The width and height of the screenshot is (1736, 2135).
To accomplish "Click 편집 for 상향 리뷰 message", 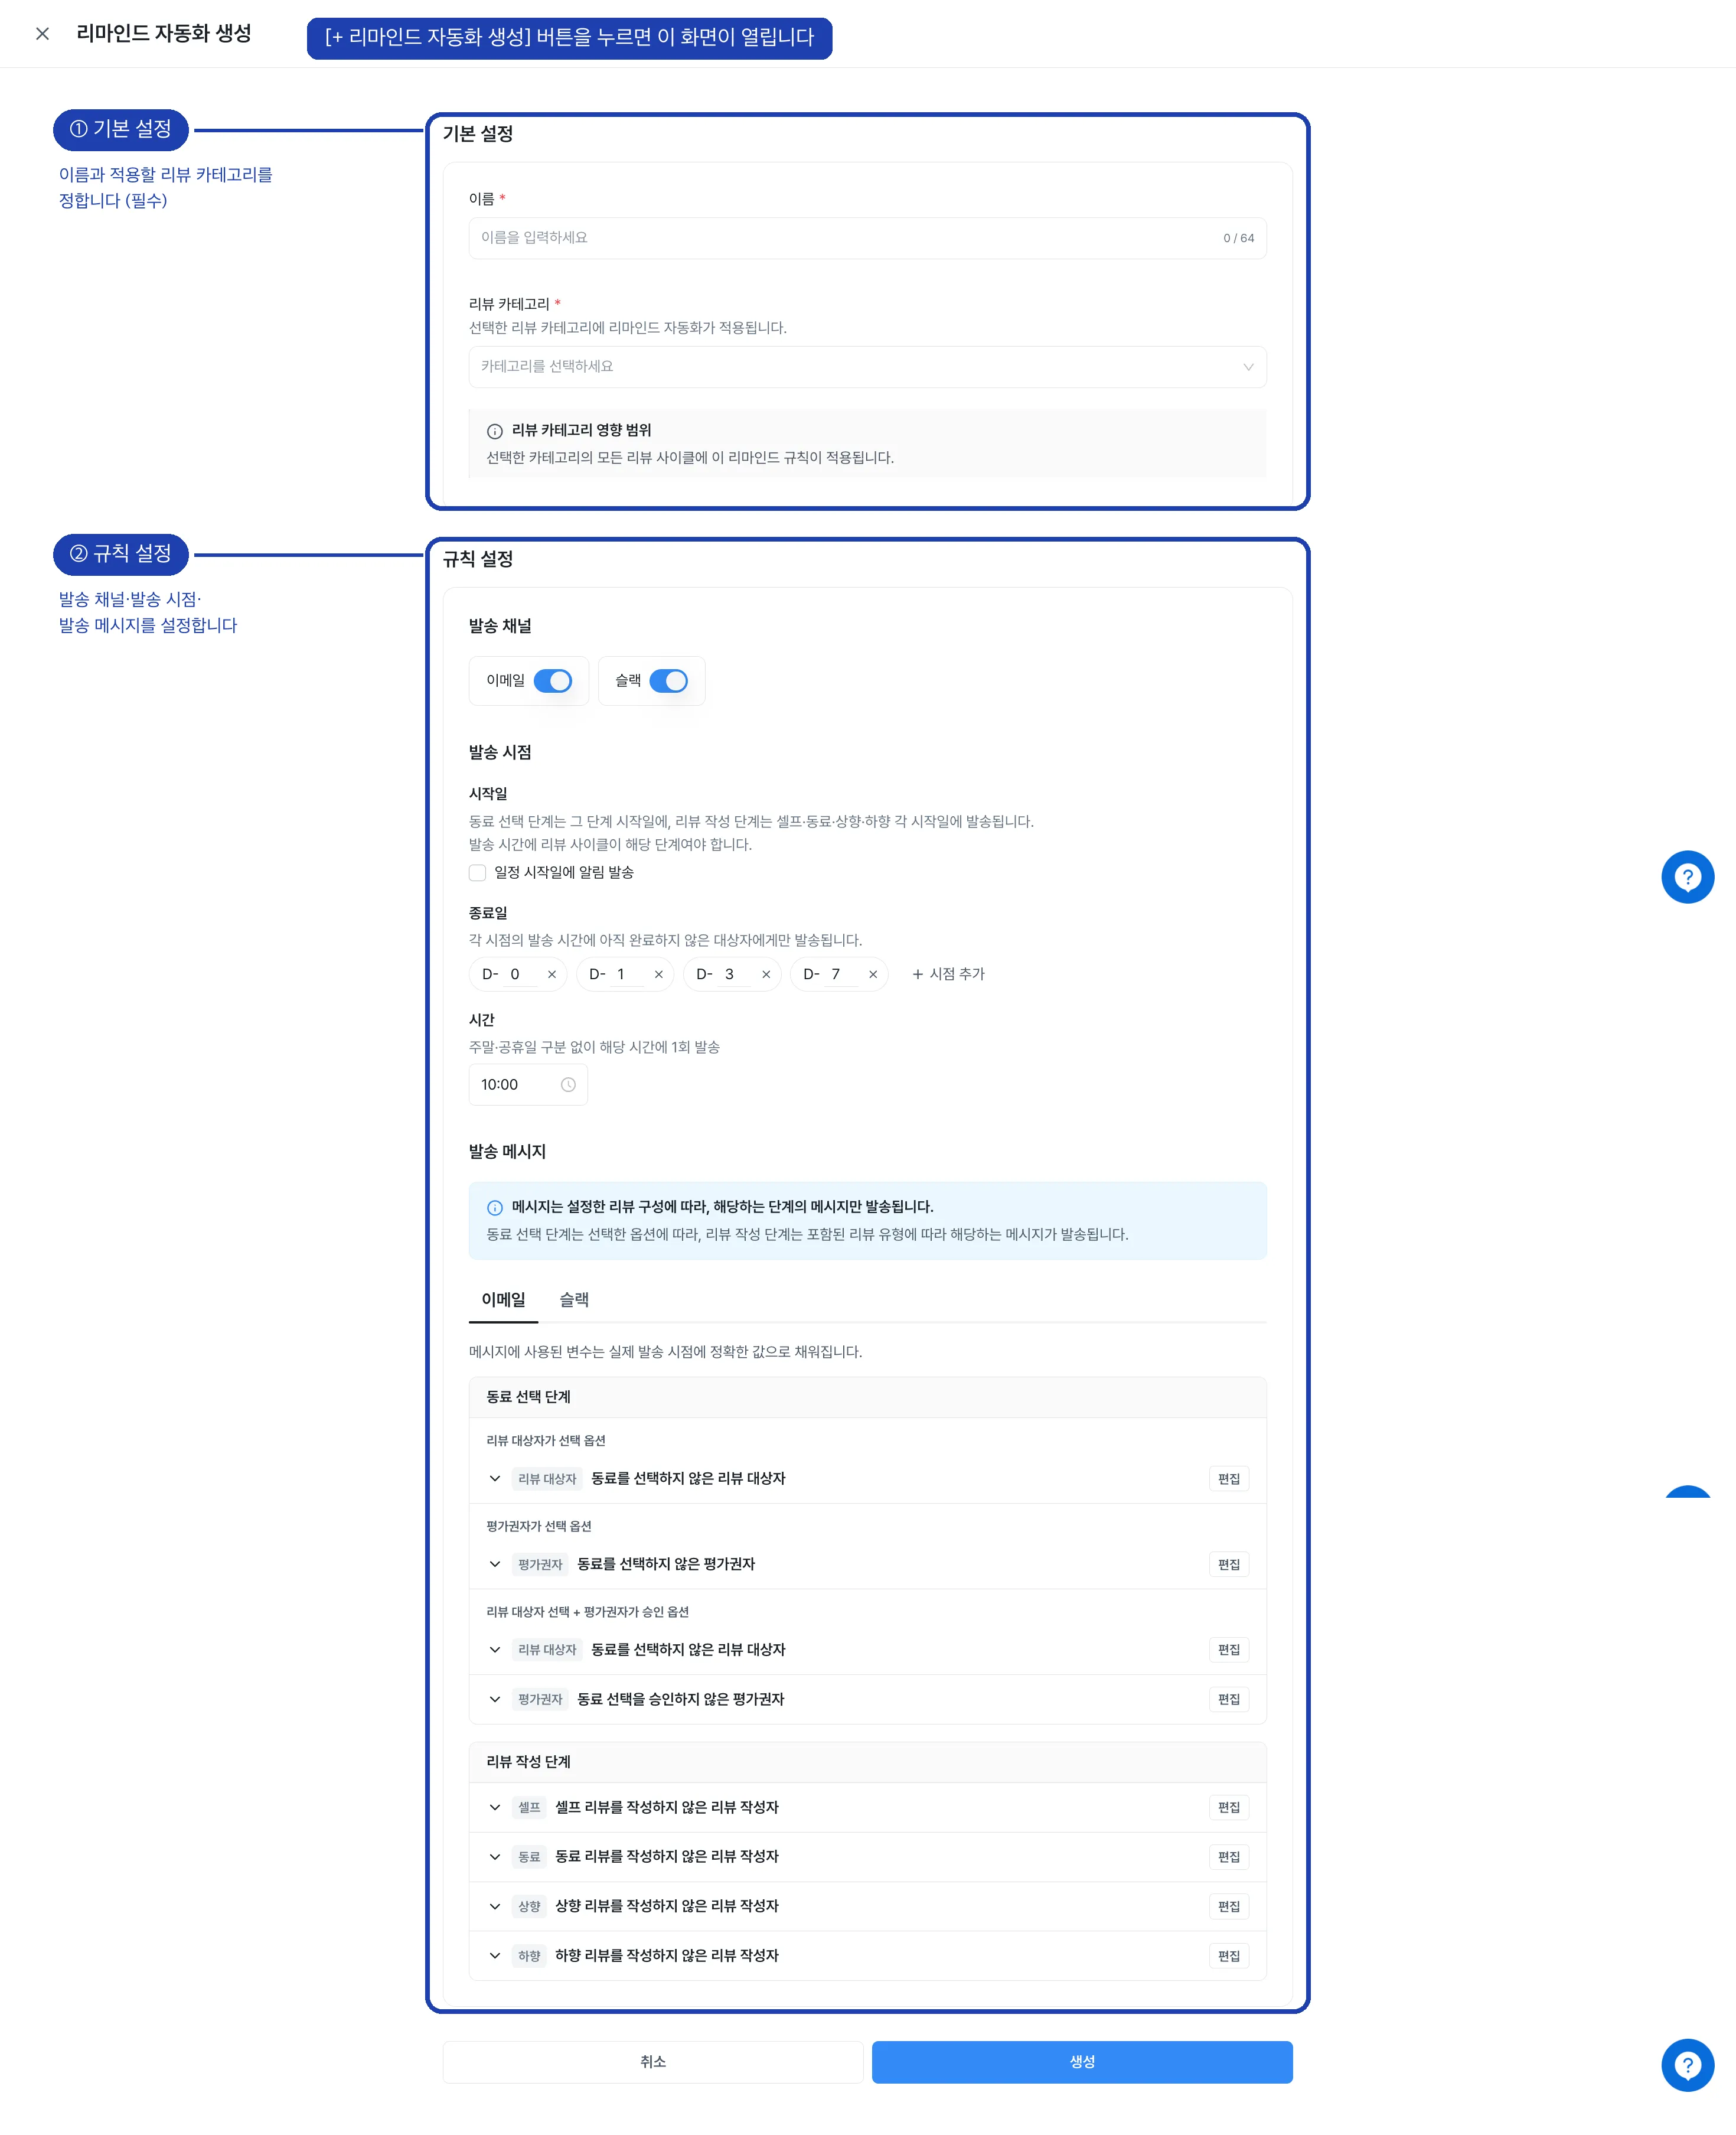I will (1228, 1907).
